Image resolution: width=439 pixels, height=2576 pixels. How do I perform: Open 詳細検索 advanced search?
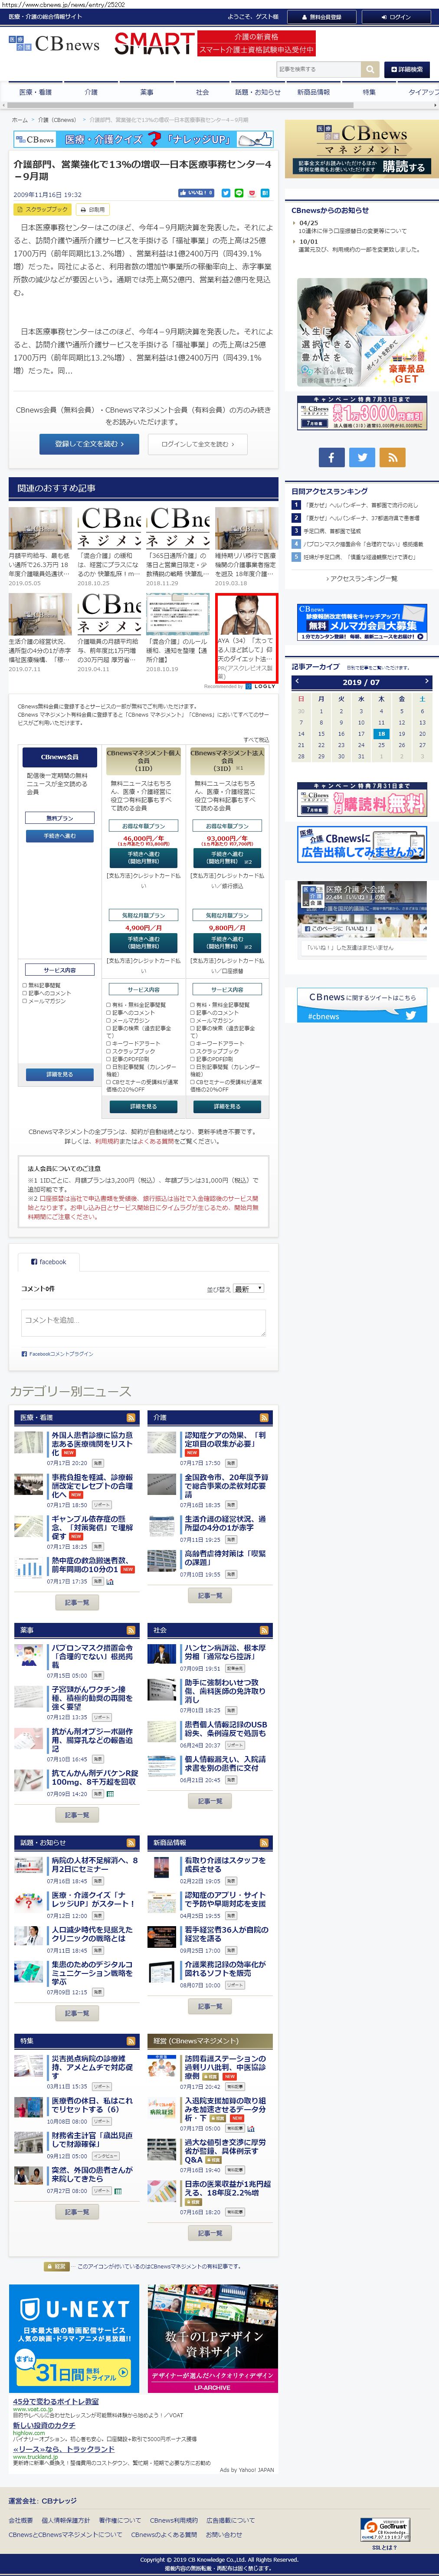click(x=407, y=69)
